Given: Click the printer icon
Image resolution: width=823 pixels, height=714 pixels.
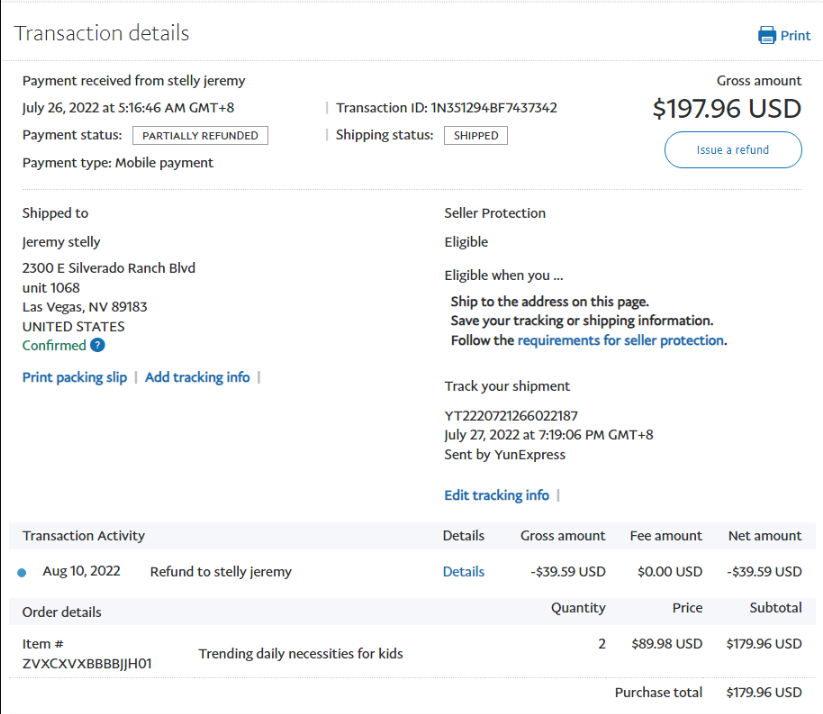Looking at the screenshot, I should click(767, 36).
